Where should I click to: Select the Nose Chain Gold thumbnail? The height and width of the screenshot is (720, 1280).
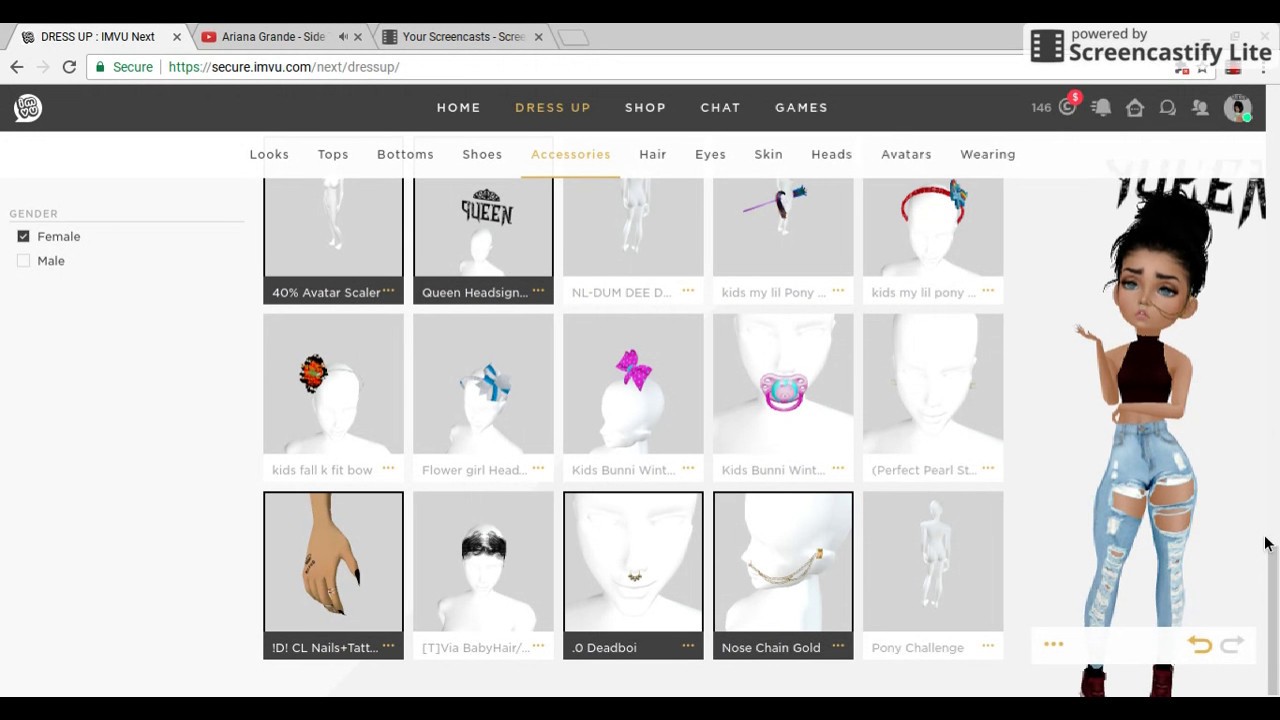(783, 562)
